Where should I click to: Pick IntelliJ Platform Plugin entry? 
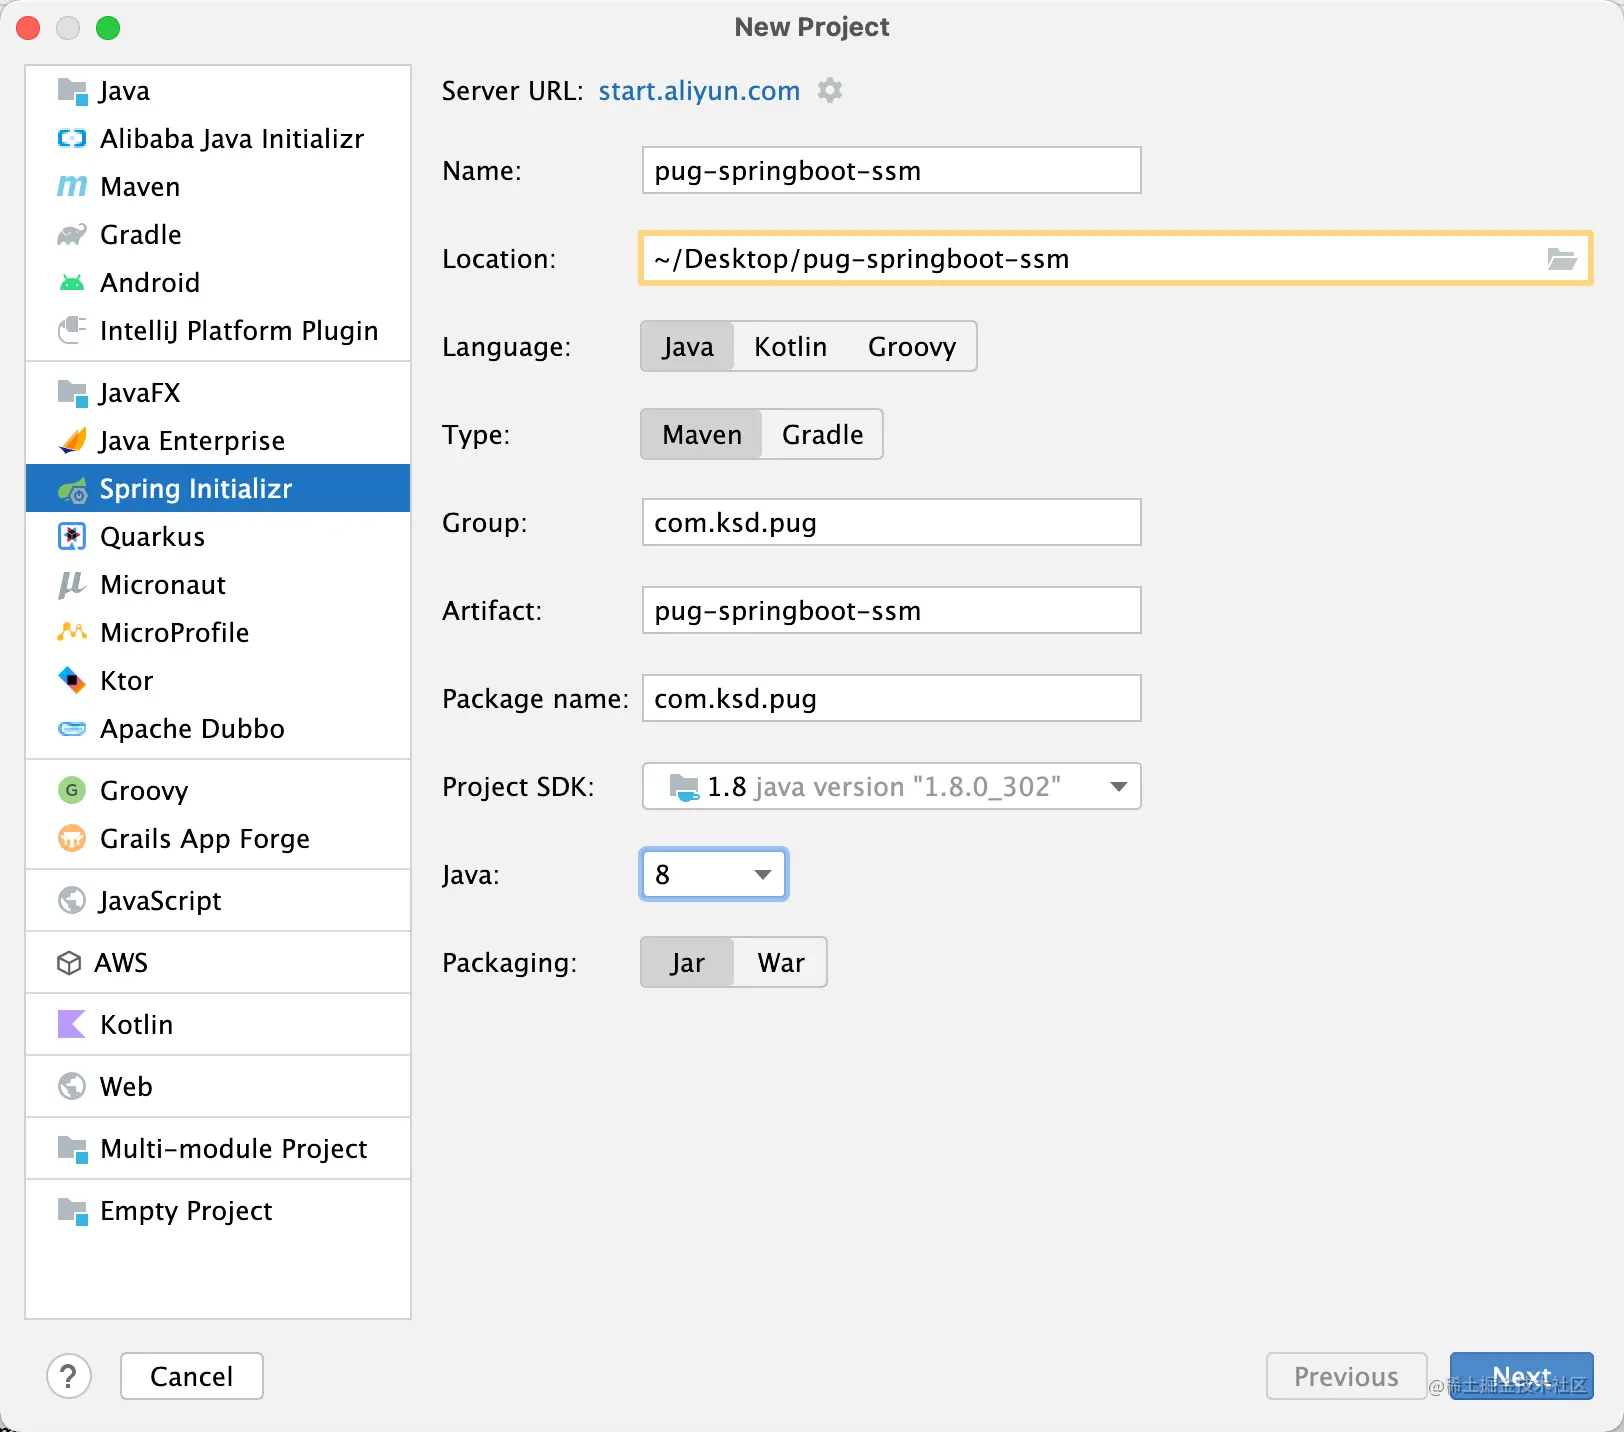click(x=218, y=330)
